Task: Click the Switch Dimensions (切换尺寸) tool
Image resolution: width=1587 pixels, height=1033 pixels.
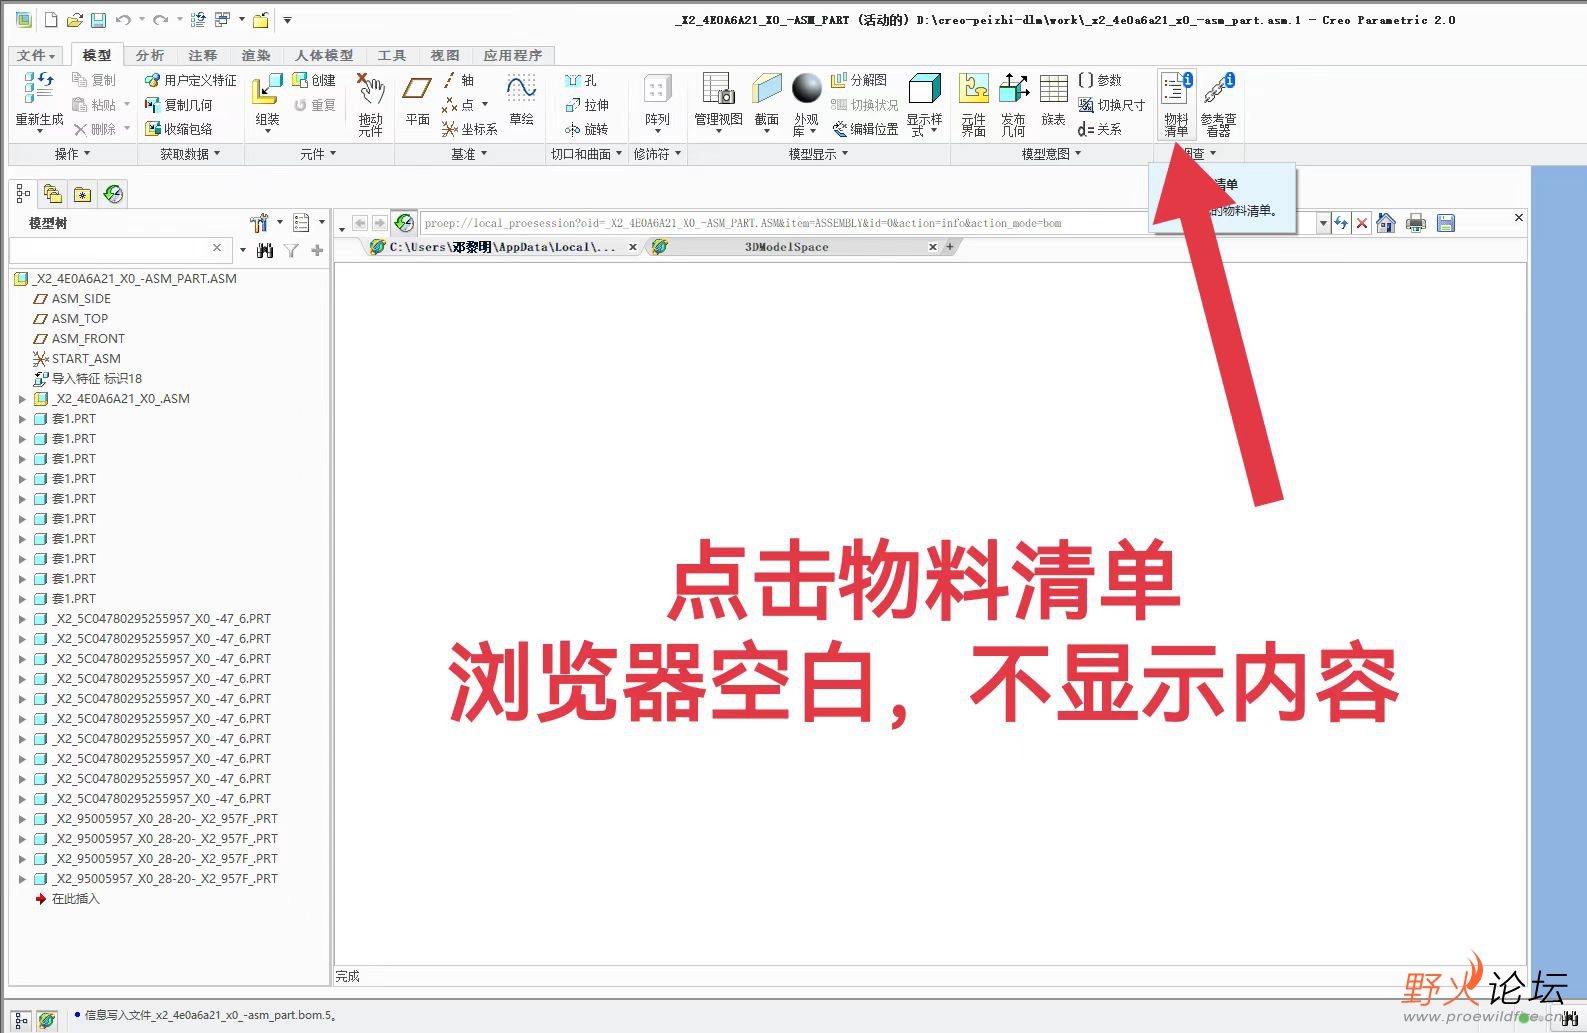Action: coord(1111,105)
